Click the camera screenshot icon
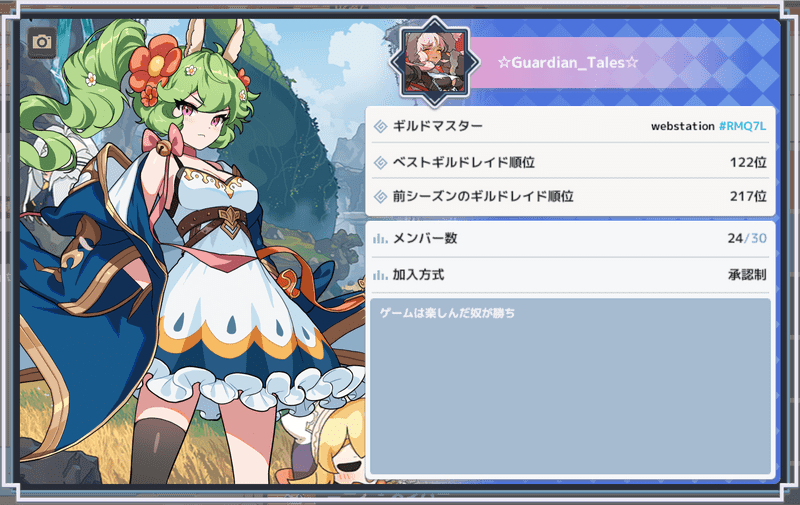Image resolution: width=800 pixels, height=505 pixels. (x=41, y=42)
